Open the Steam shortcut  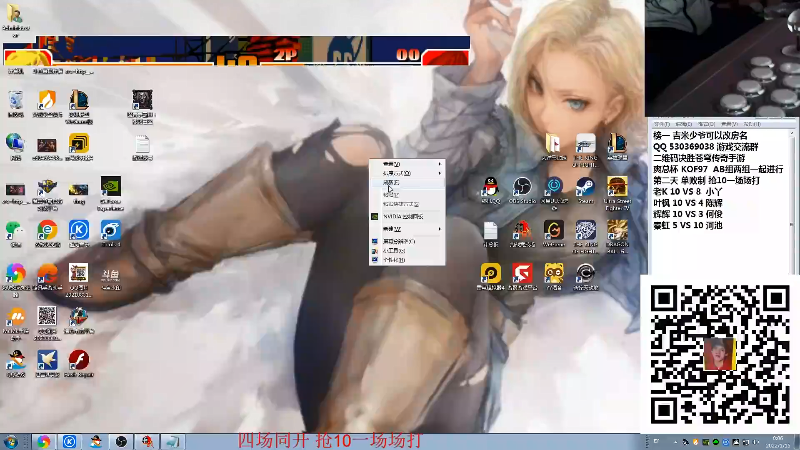[x=585, y=190]
